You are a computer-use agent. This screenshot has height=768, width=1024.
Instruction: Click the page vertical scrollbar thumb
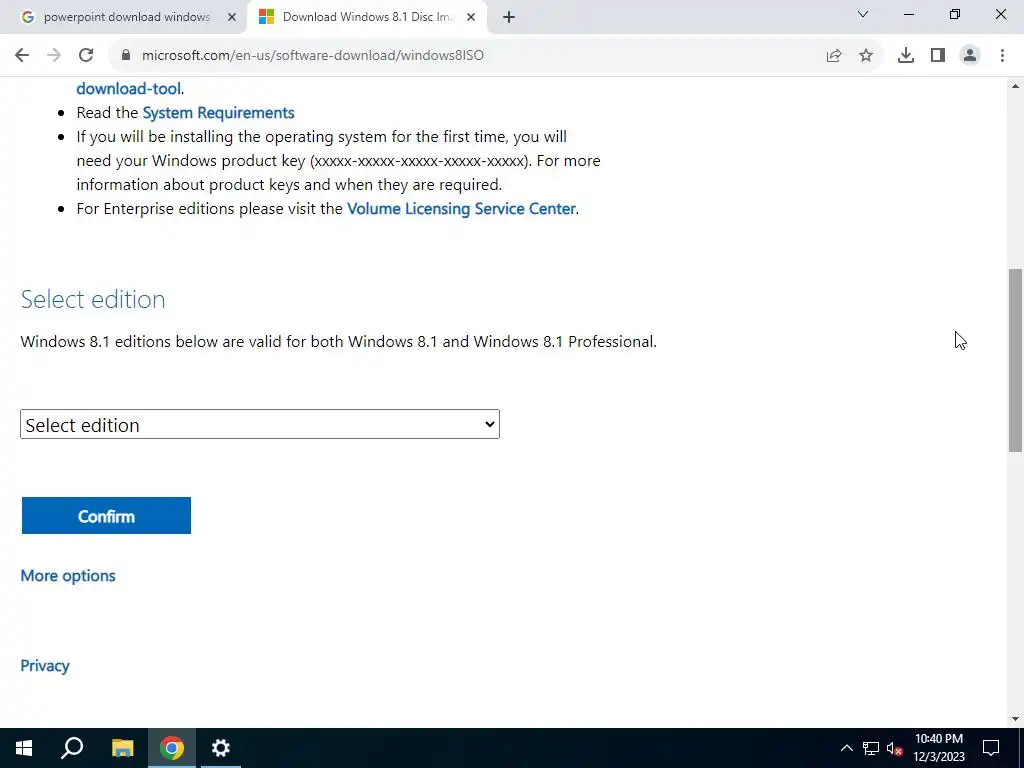(1016, 360)
